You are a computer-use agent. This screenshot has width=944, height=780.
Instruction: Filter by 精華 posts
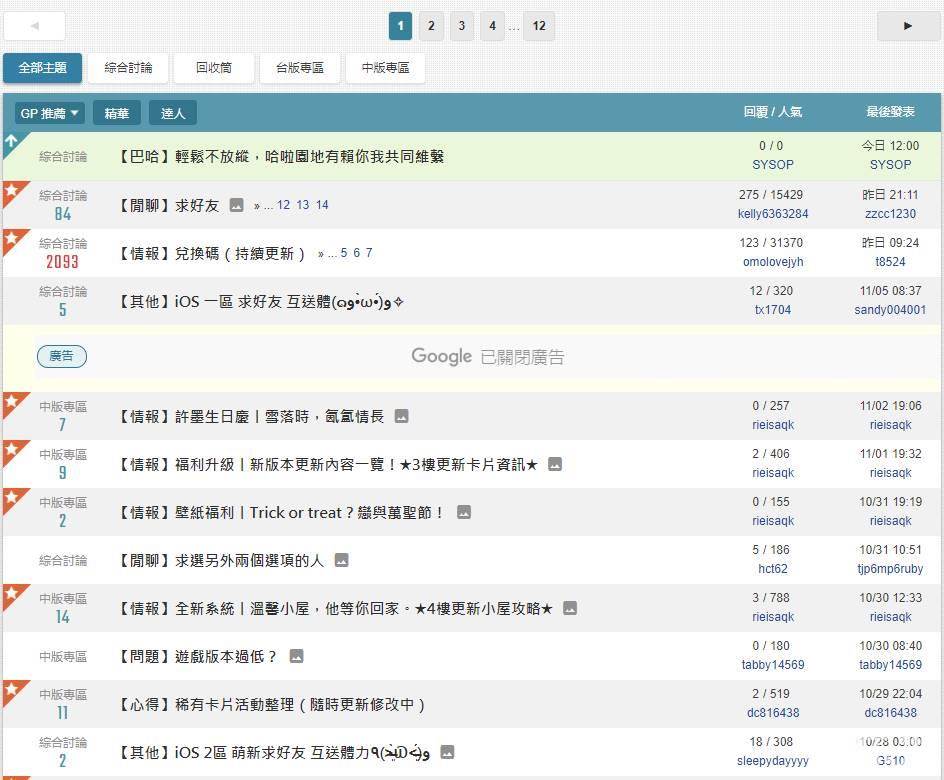117,113
